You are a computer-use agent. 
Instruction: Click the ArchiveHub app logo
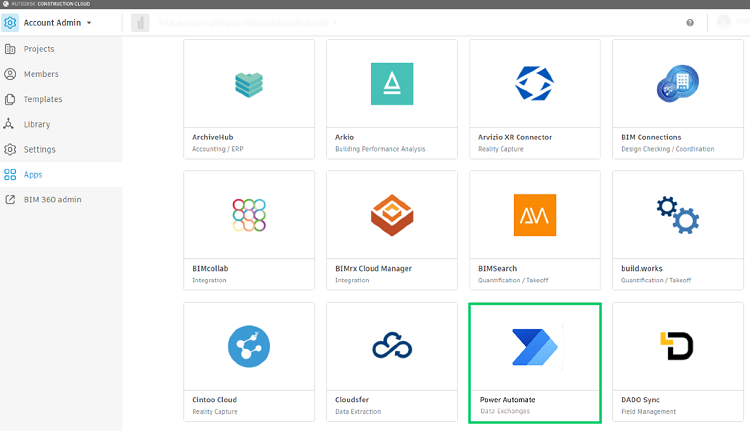point(249,85)
